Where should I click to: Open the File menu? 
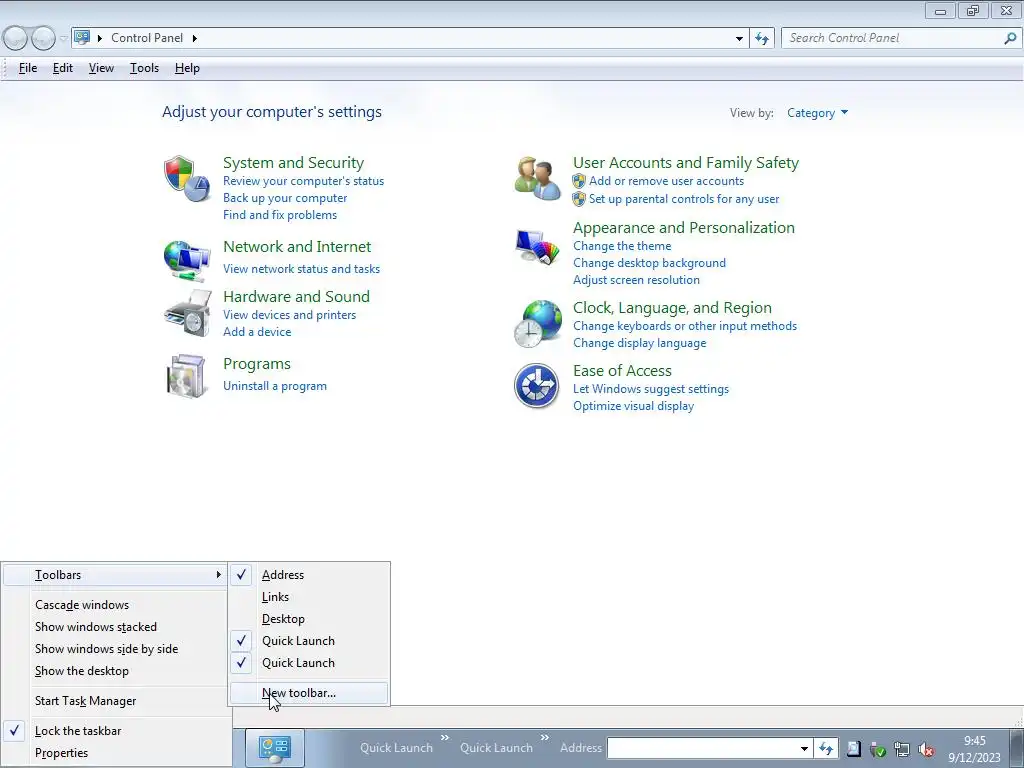[27, 68]
